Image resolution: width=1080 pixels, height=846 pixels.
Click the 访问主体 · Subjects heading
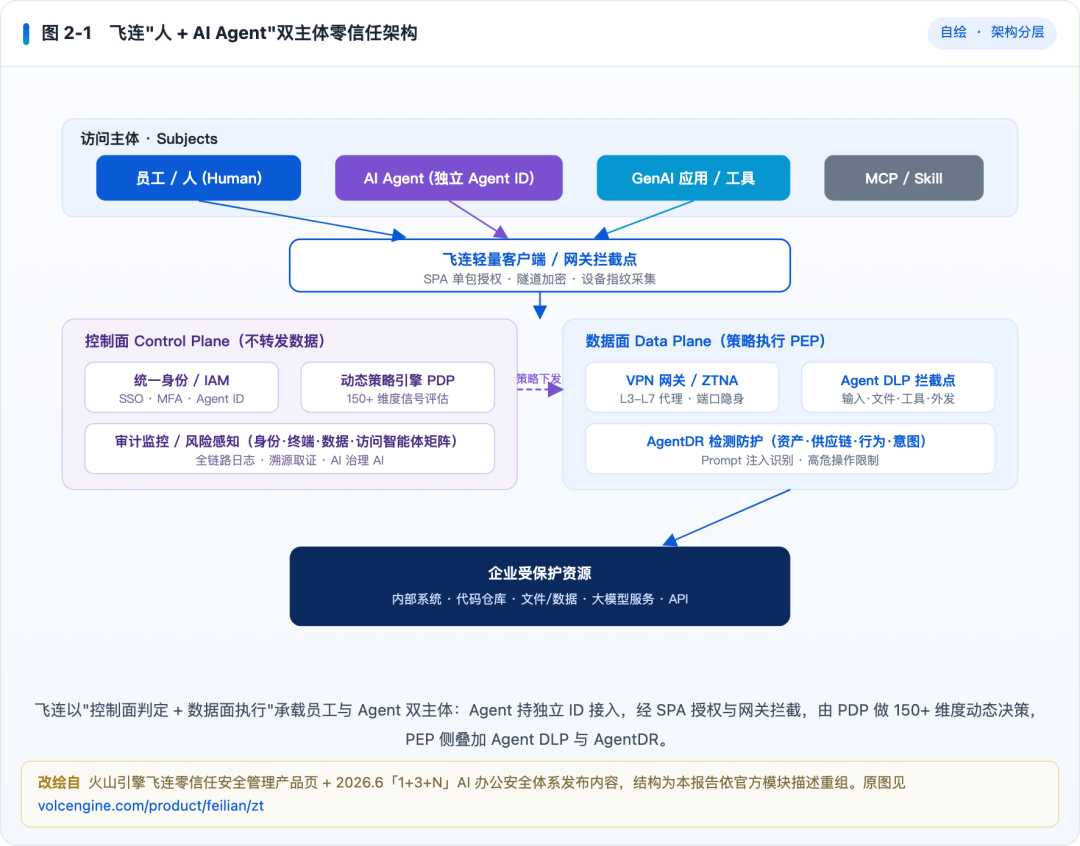pos(149,138)
